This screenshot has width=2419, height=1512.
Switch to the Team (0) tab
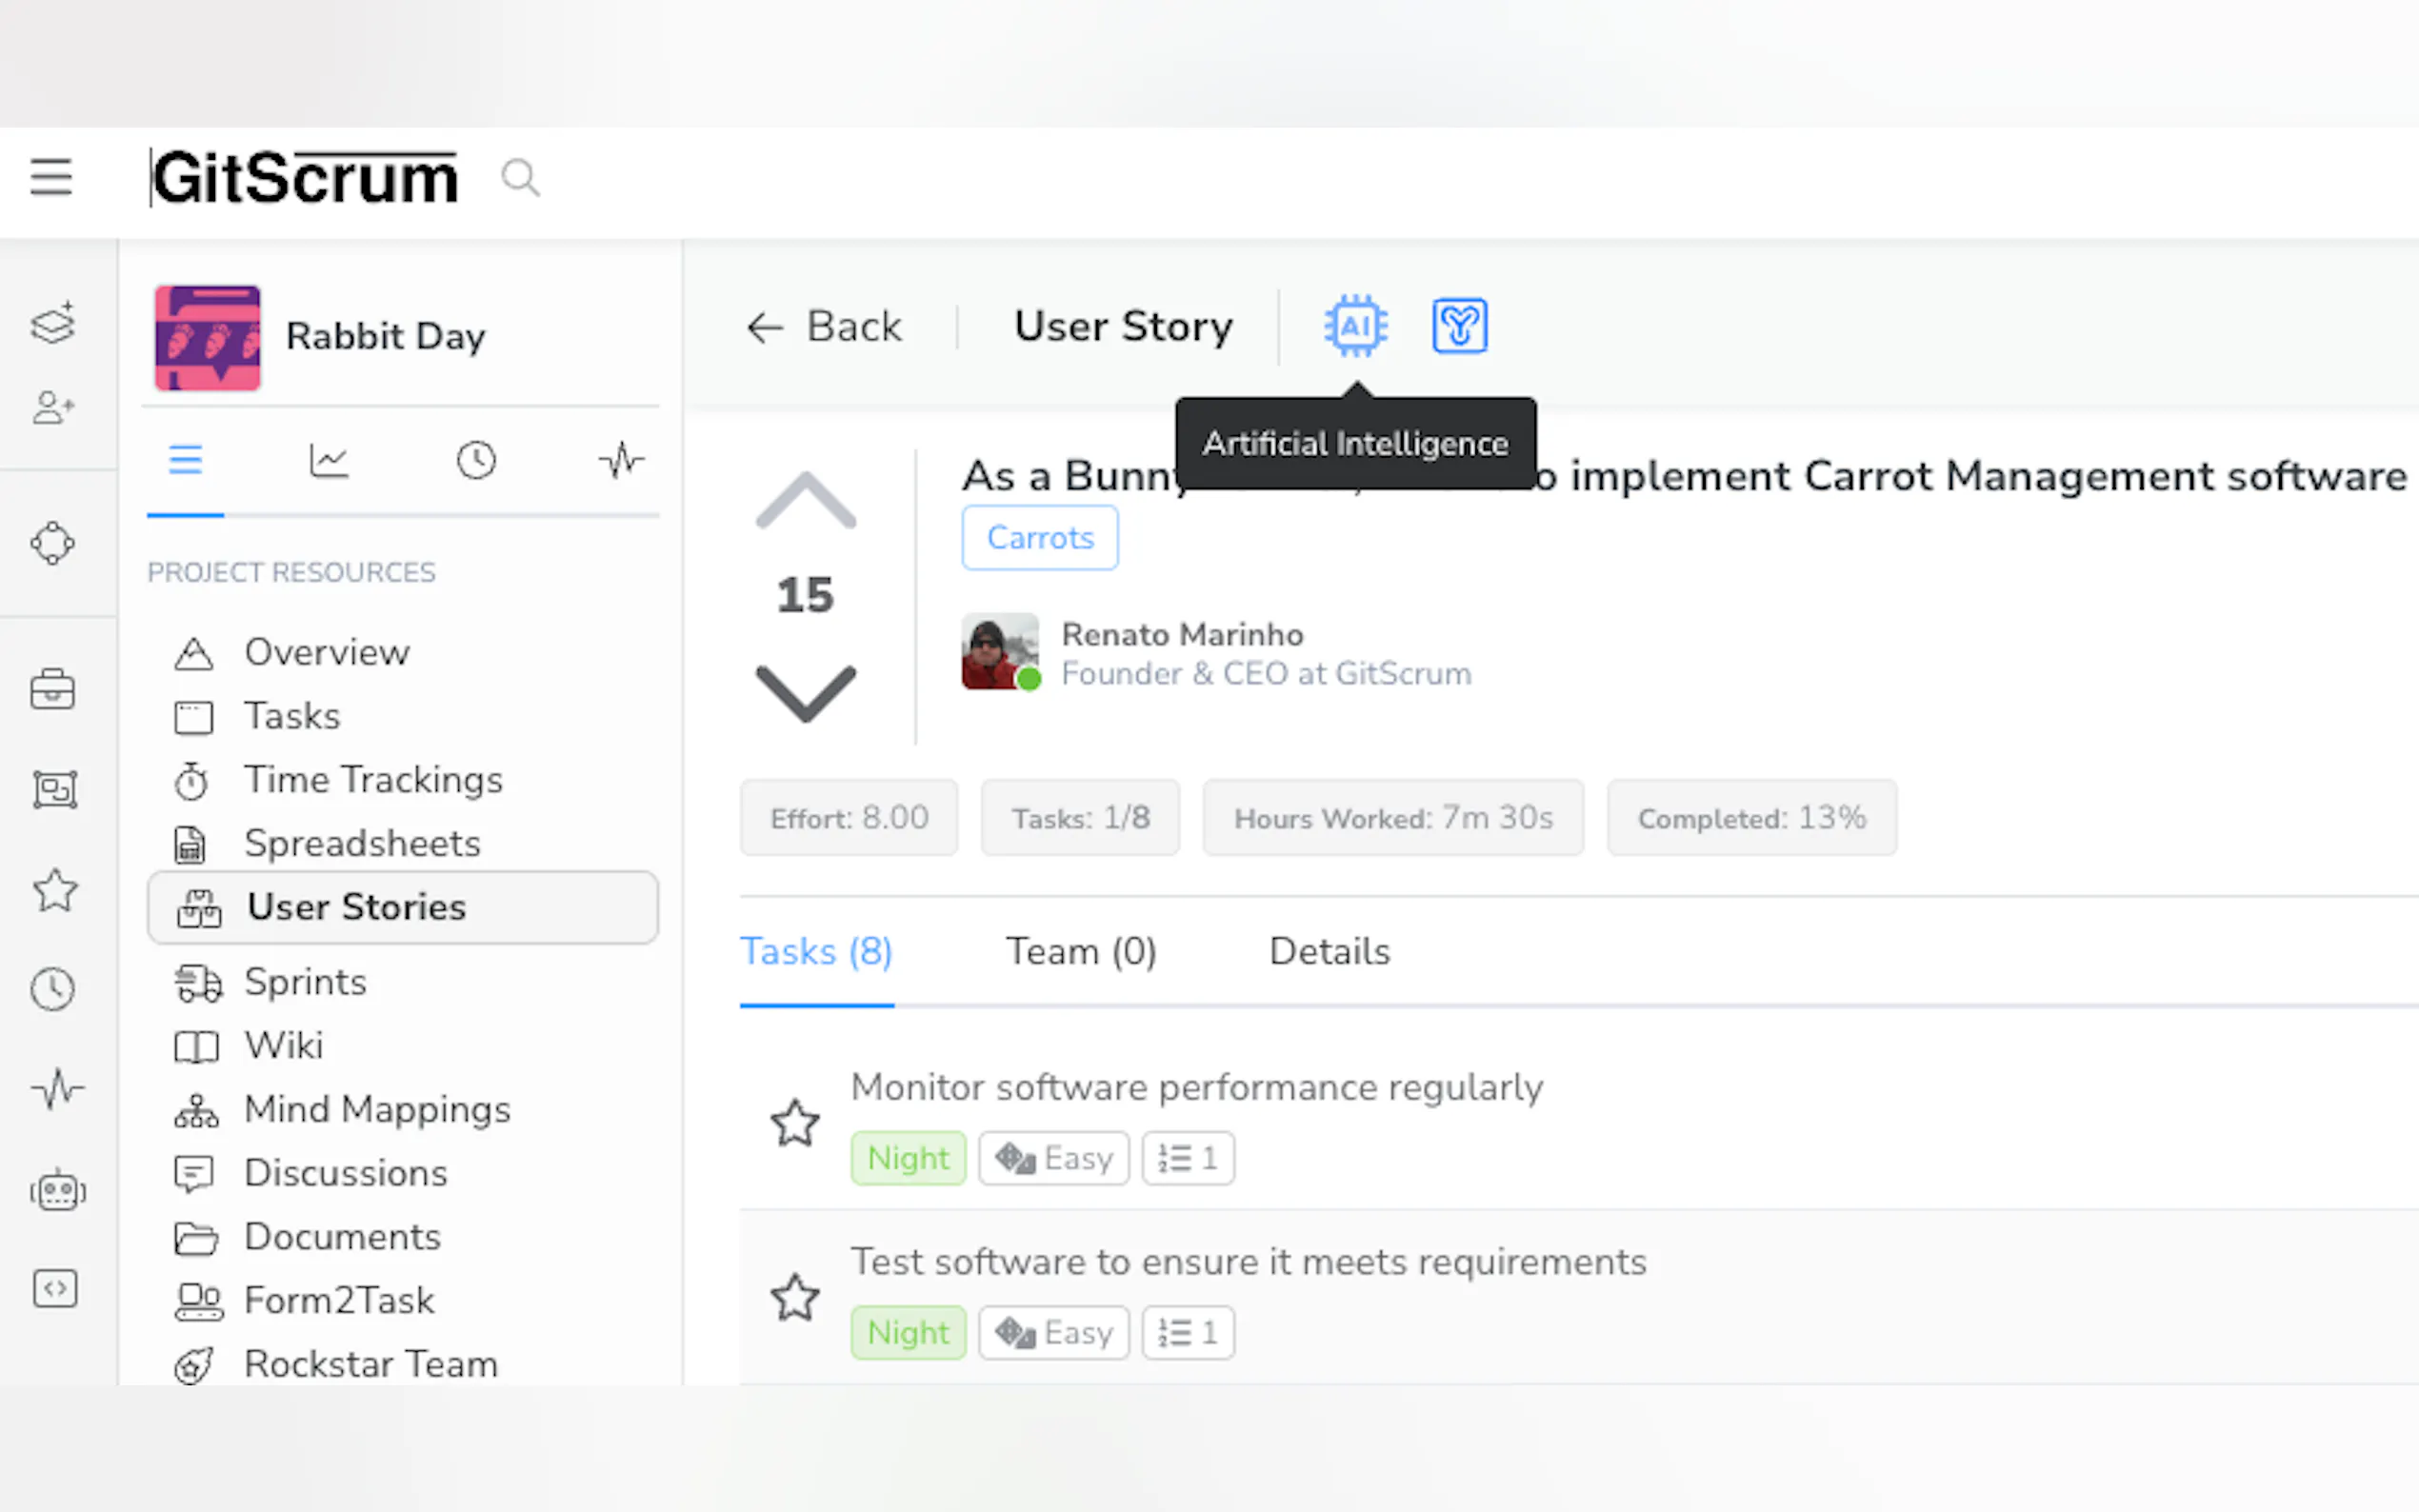(1080, 951)
